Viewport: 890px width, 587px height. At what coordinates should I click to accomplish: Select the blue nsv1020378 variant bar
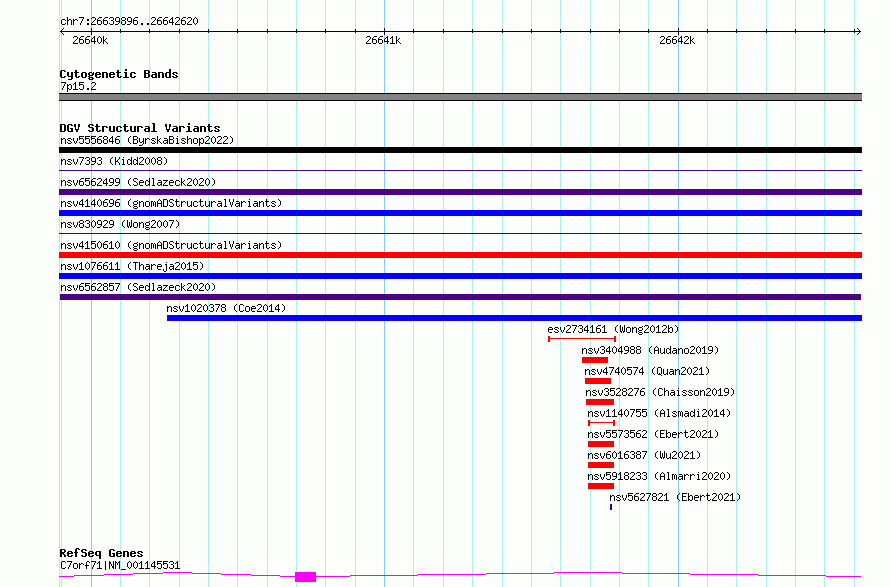point(514,318)
